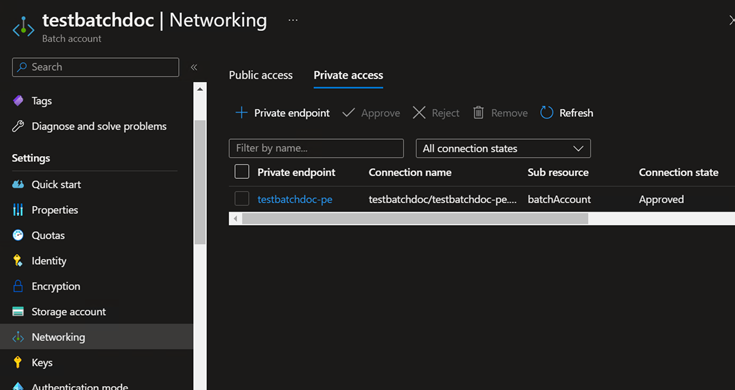Viewport: 735px width, 390px height.
Task: Click the Keys yellow key icon
Action: pyautogui.click(x=18, y=362)
